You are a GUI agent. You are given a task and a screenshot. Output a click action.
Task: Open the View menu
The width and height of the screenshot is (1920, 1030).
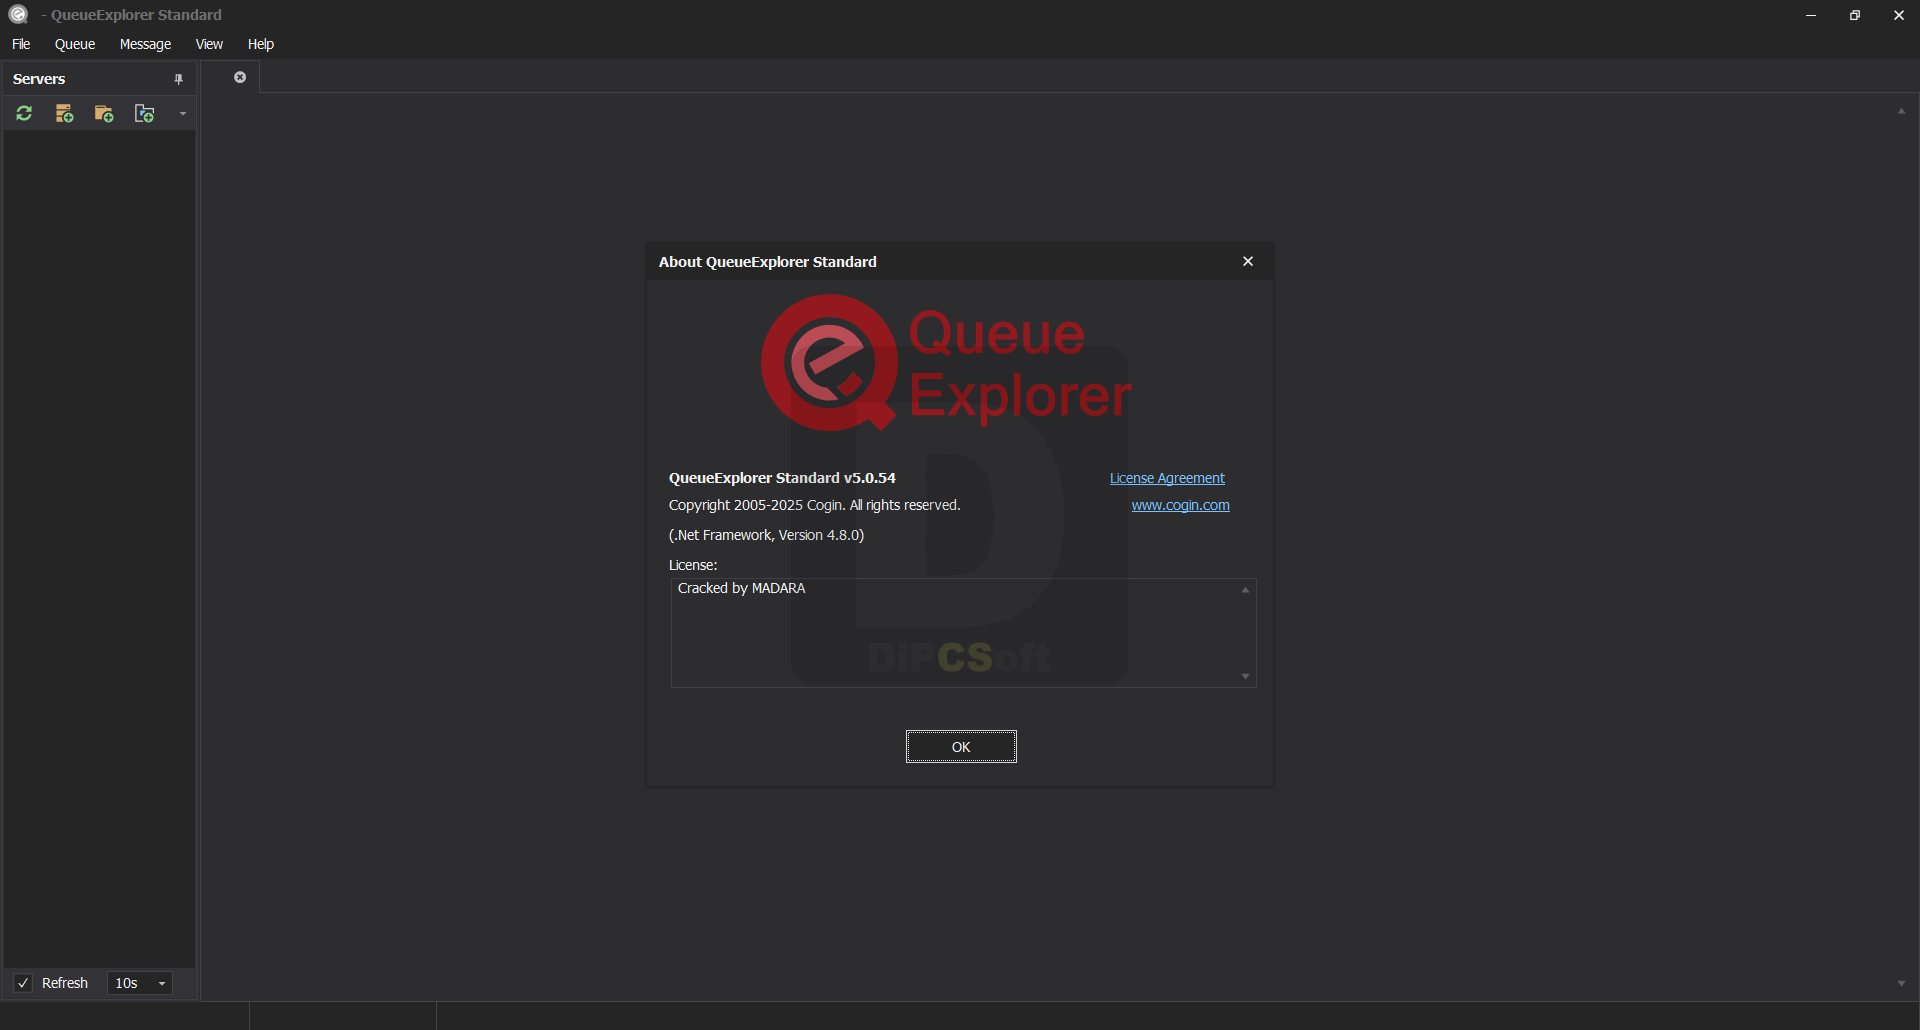click(x=209, y=44)
